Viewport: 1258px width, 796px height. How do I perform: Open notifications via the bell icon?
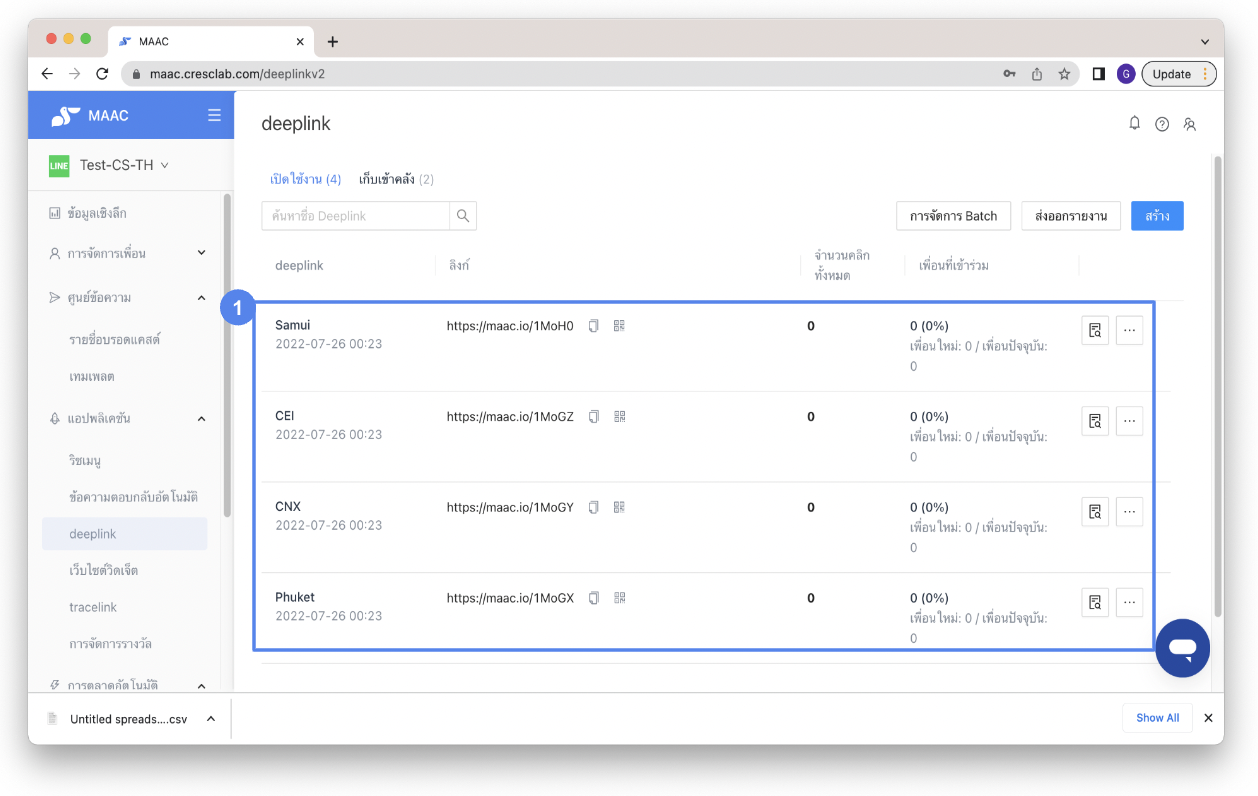click(1134, 123)
